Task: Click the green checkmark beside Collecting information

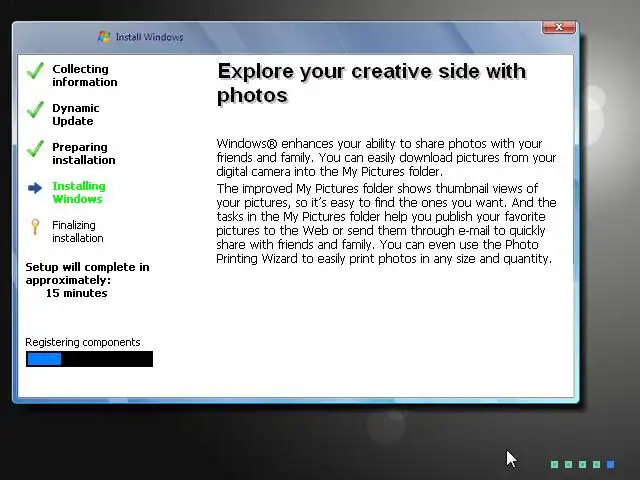Action: tap(36, 71)
